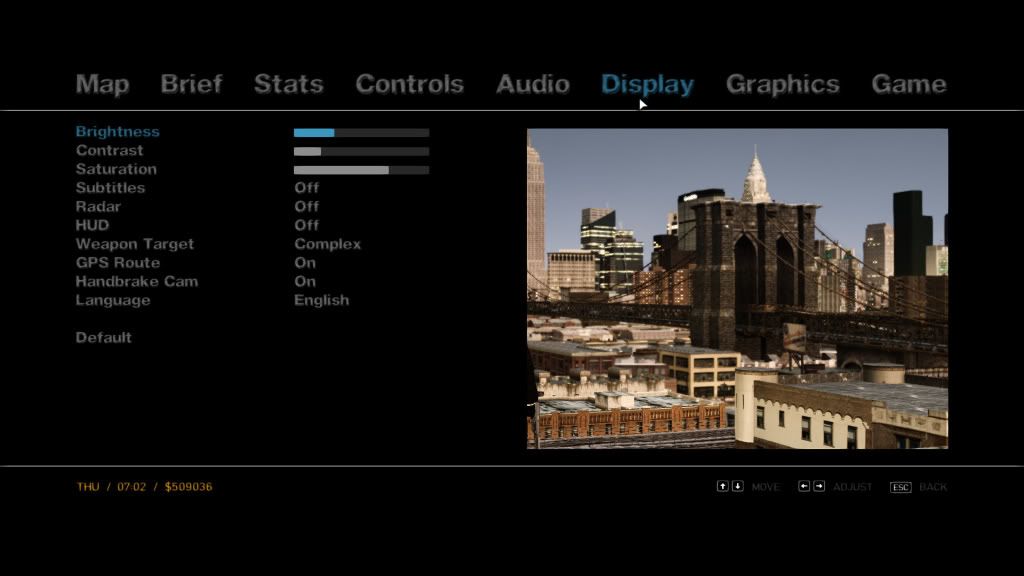Open the Graphics tab
This screenshot has width=1024, height=576.
pyautogui.click(x=782, y=84)
